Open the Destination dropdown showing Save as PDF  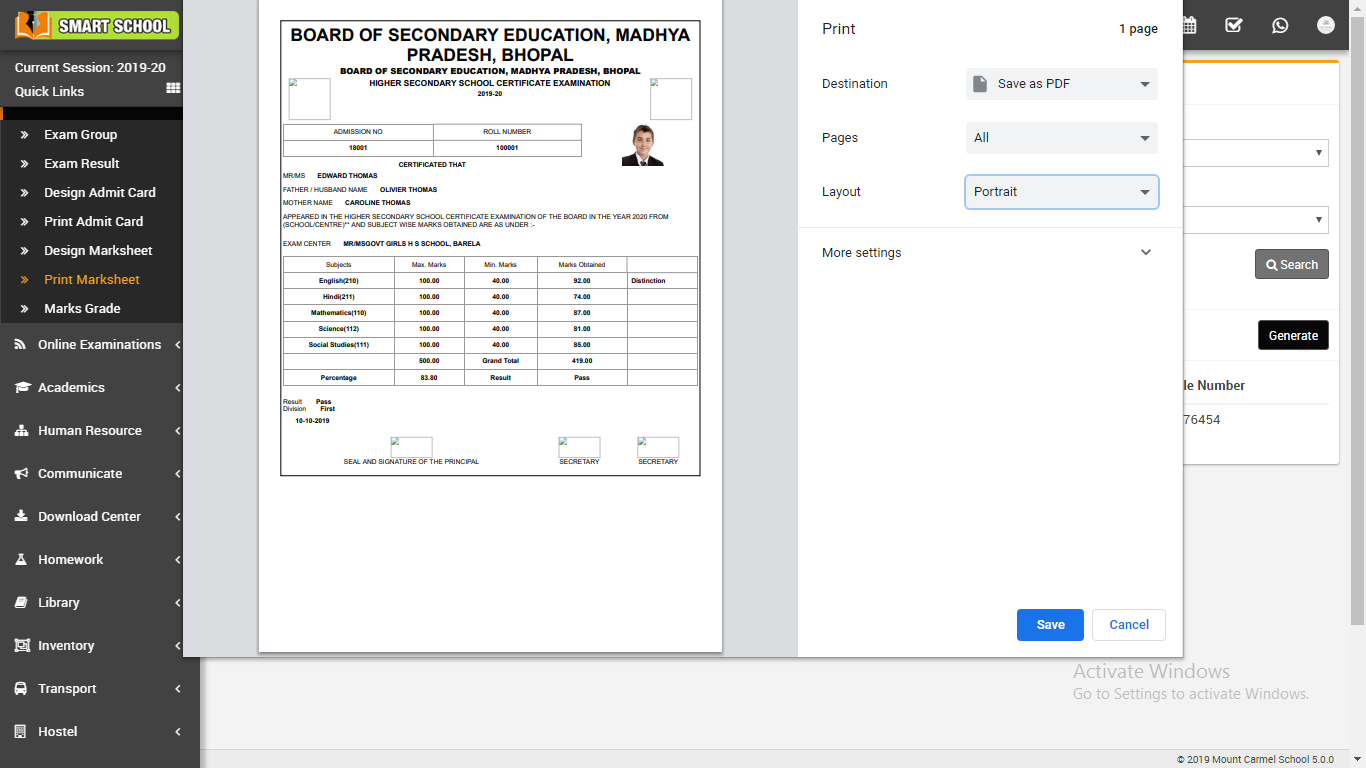(1061, 84)
